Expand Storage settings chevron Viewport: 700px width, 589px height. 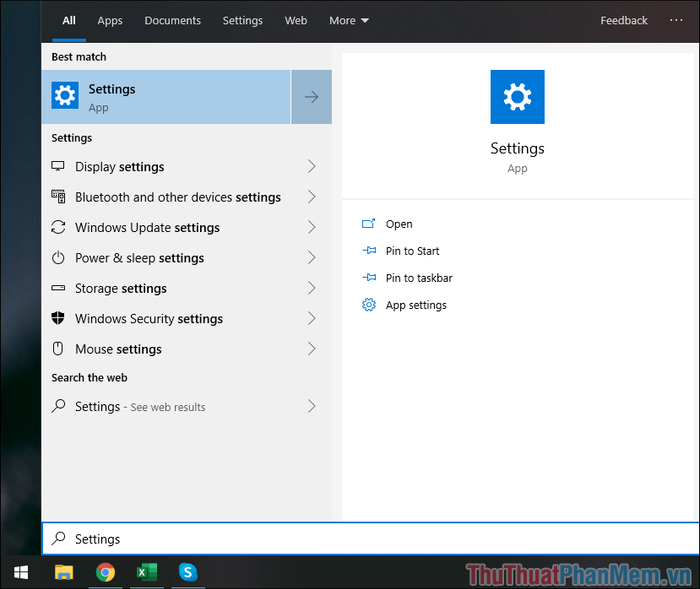tap(312, 288)
